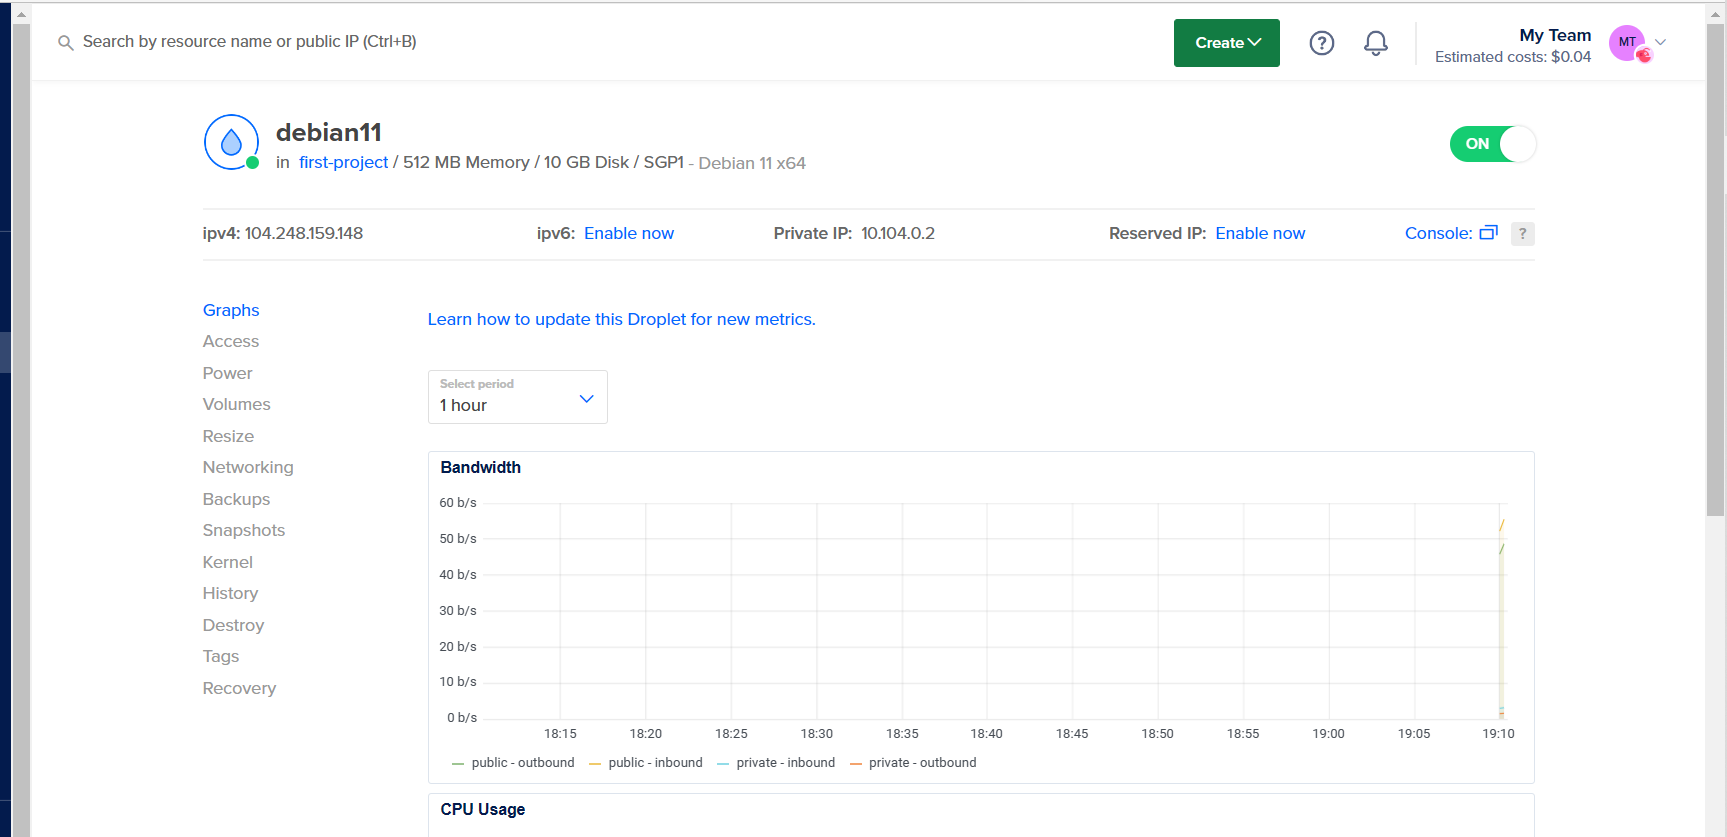The width and height of the screenshot is (1727, 837).
Task: Click the MT team avatar
Action: tap(1629, 43)
